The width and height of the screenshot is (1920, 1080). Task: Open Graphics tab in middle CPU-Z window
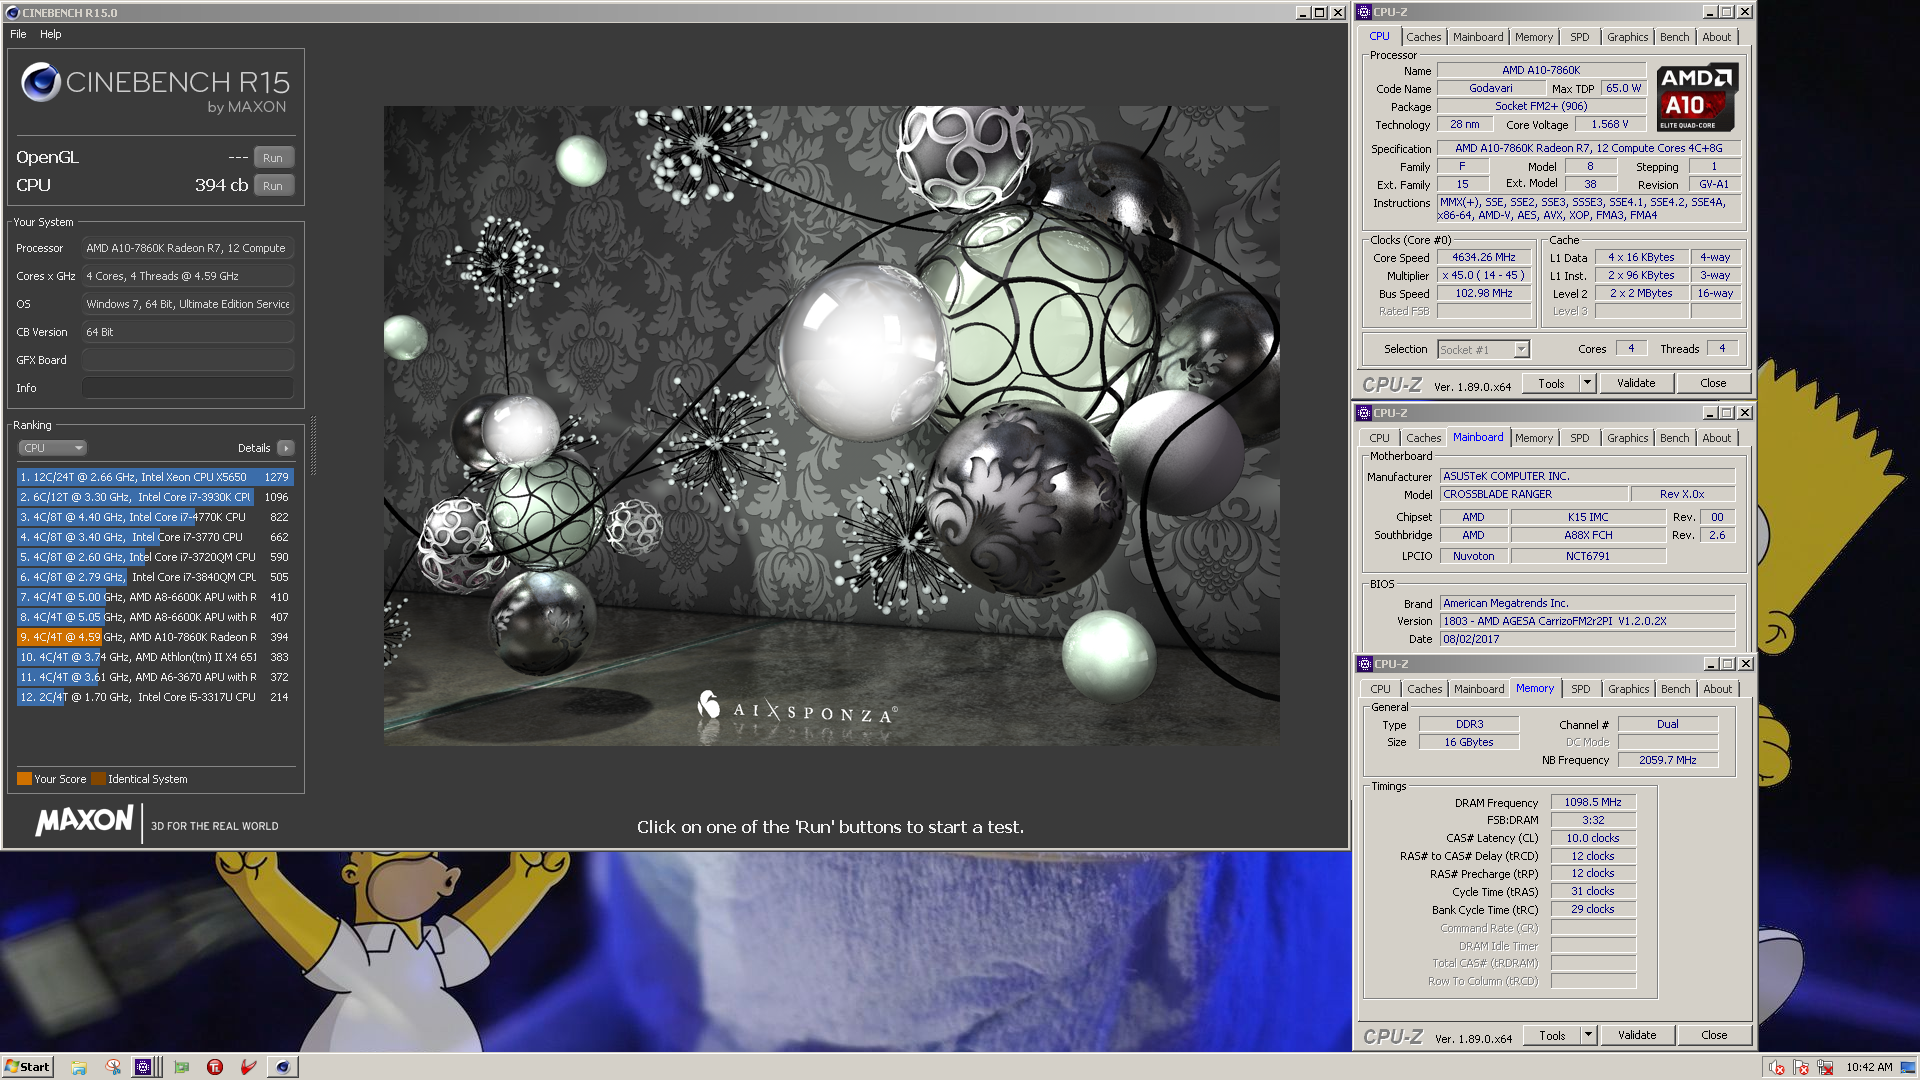[x=1627, y=438]
